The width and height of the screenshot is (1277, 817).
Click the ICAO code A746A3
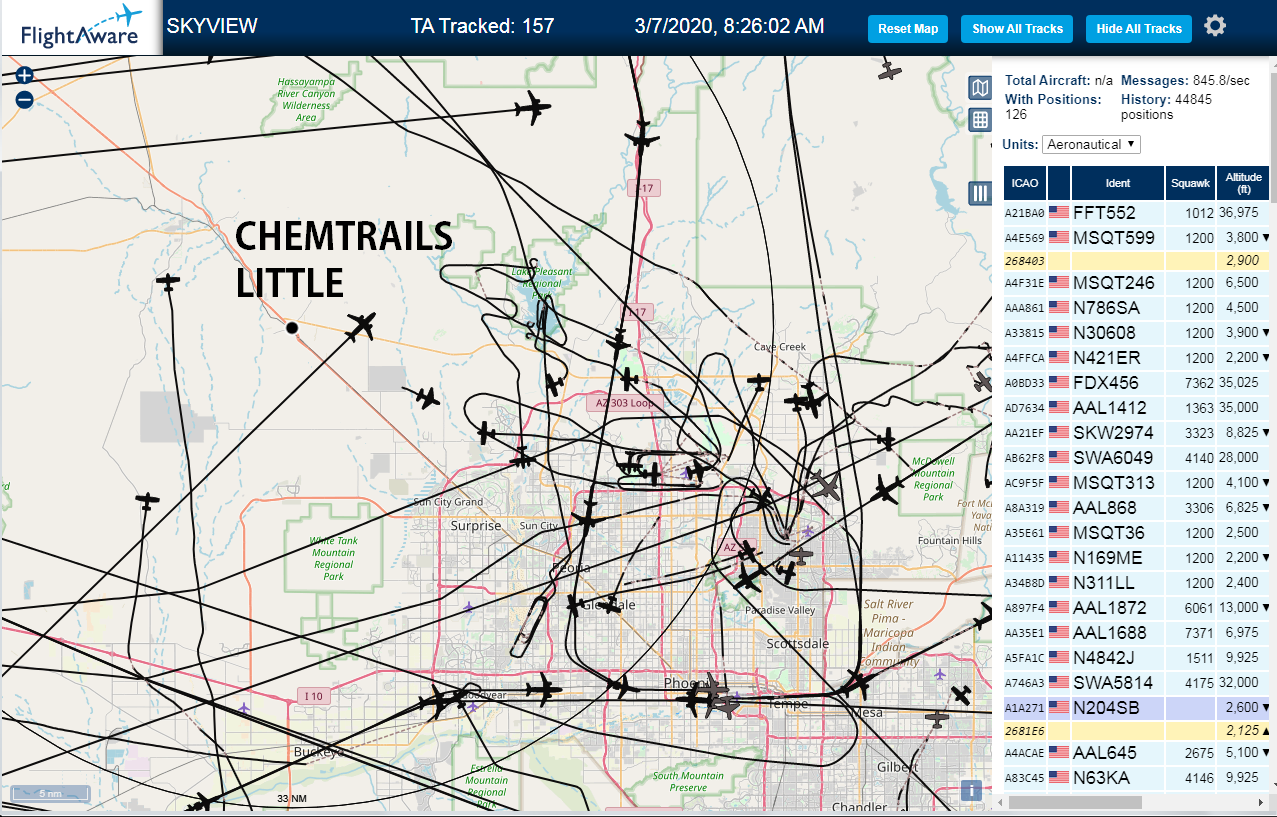pyautogui.click(x=1025, y=683)
